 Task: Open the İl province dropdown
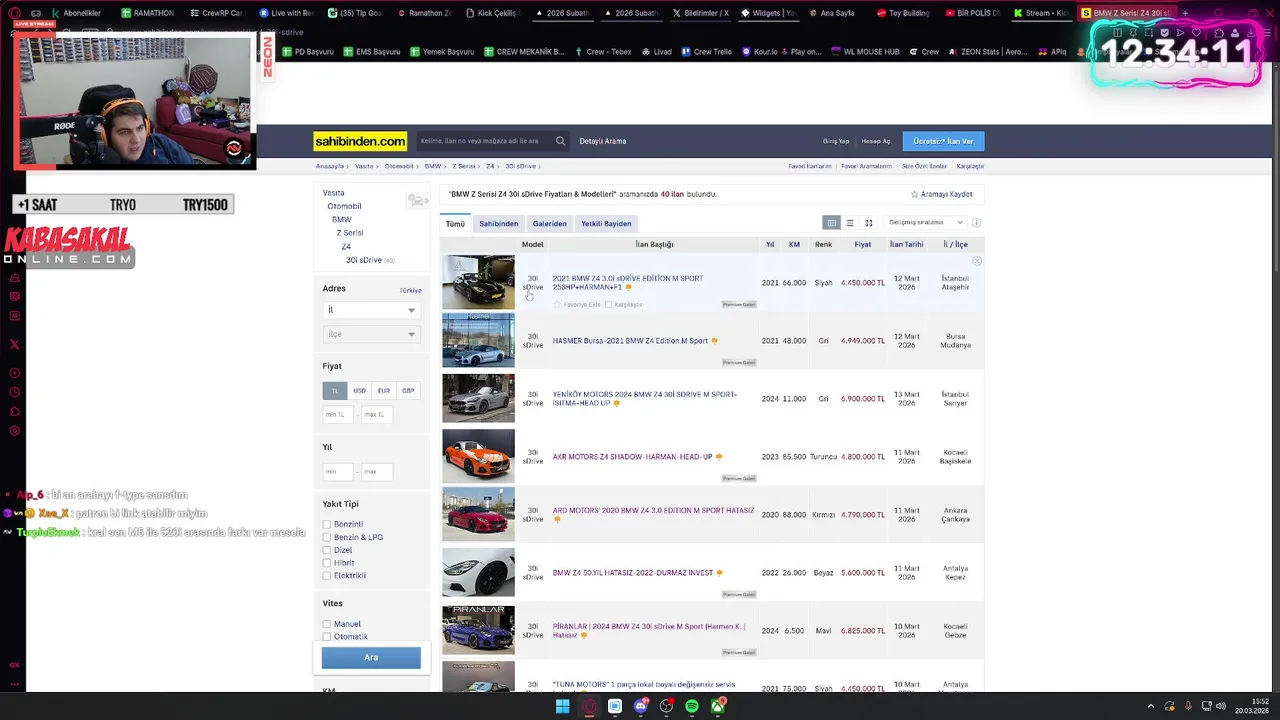pos(370,310)
